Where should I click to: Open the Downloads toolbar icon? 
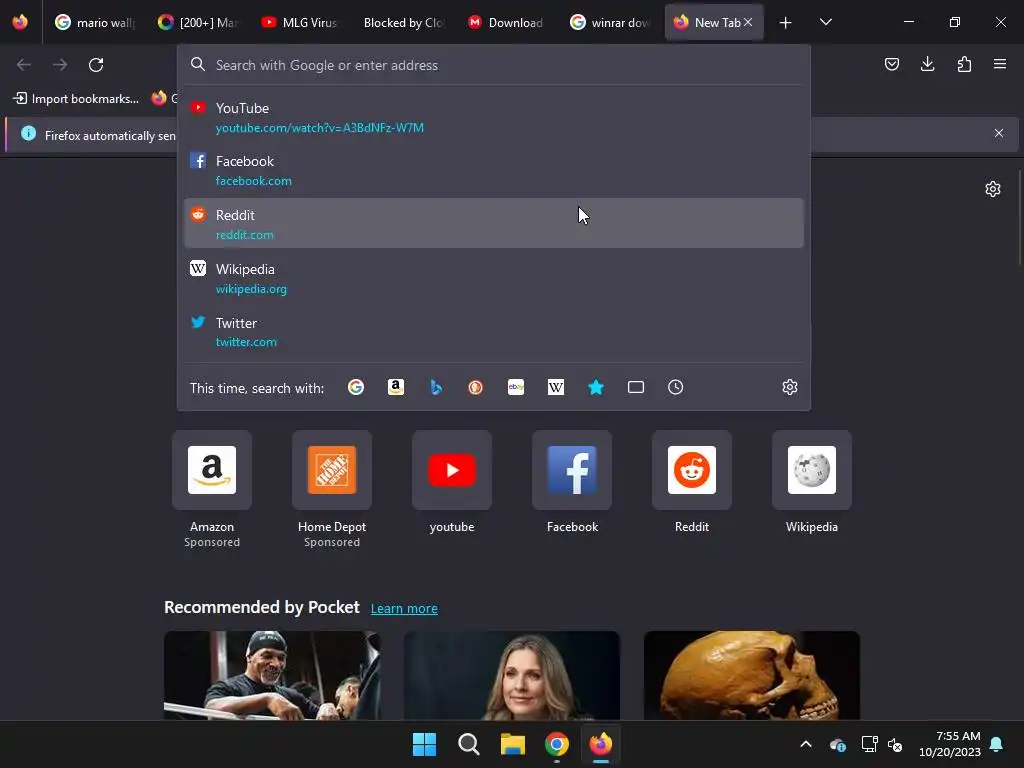[927, 64]
